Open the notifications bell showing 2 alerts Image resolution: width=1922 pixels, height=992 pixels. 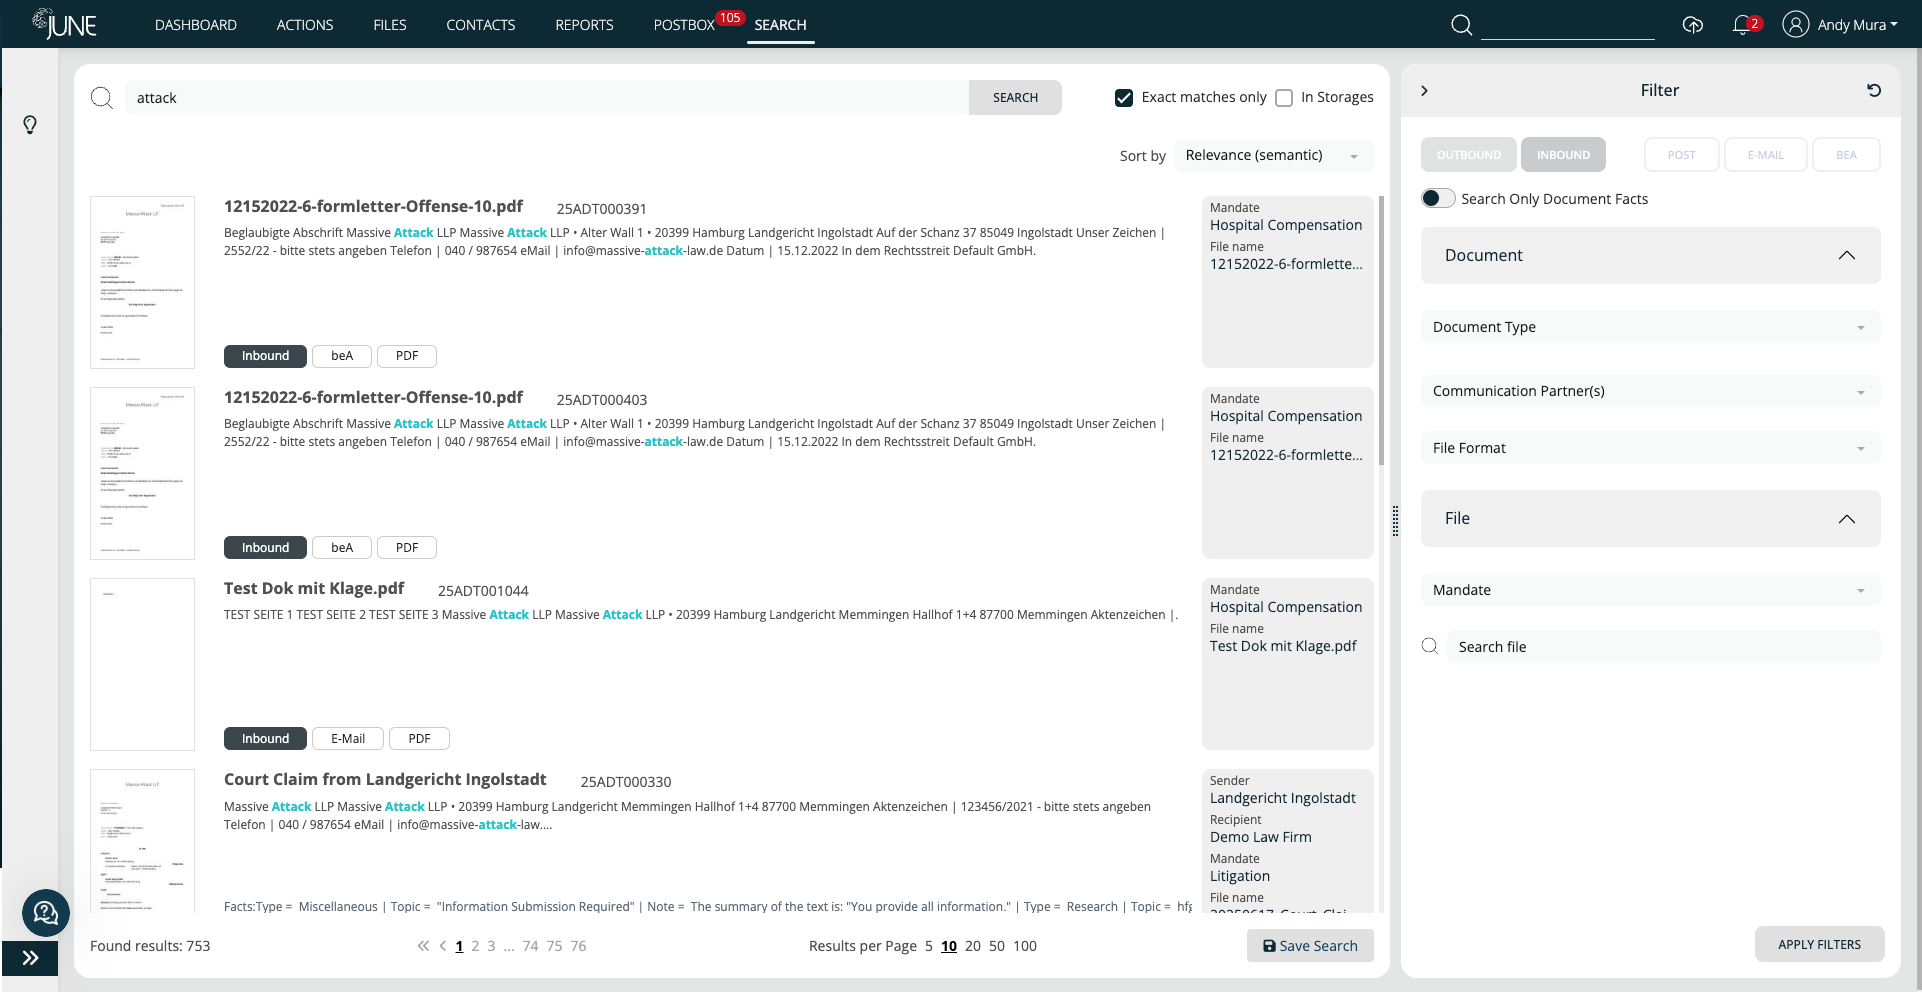click(x=1742, y=24)
